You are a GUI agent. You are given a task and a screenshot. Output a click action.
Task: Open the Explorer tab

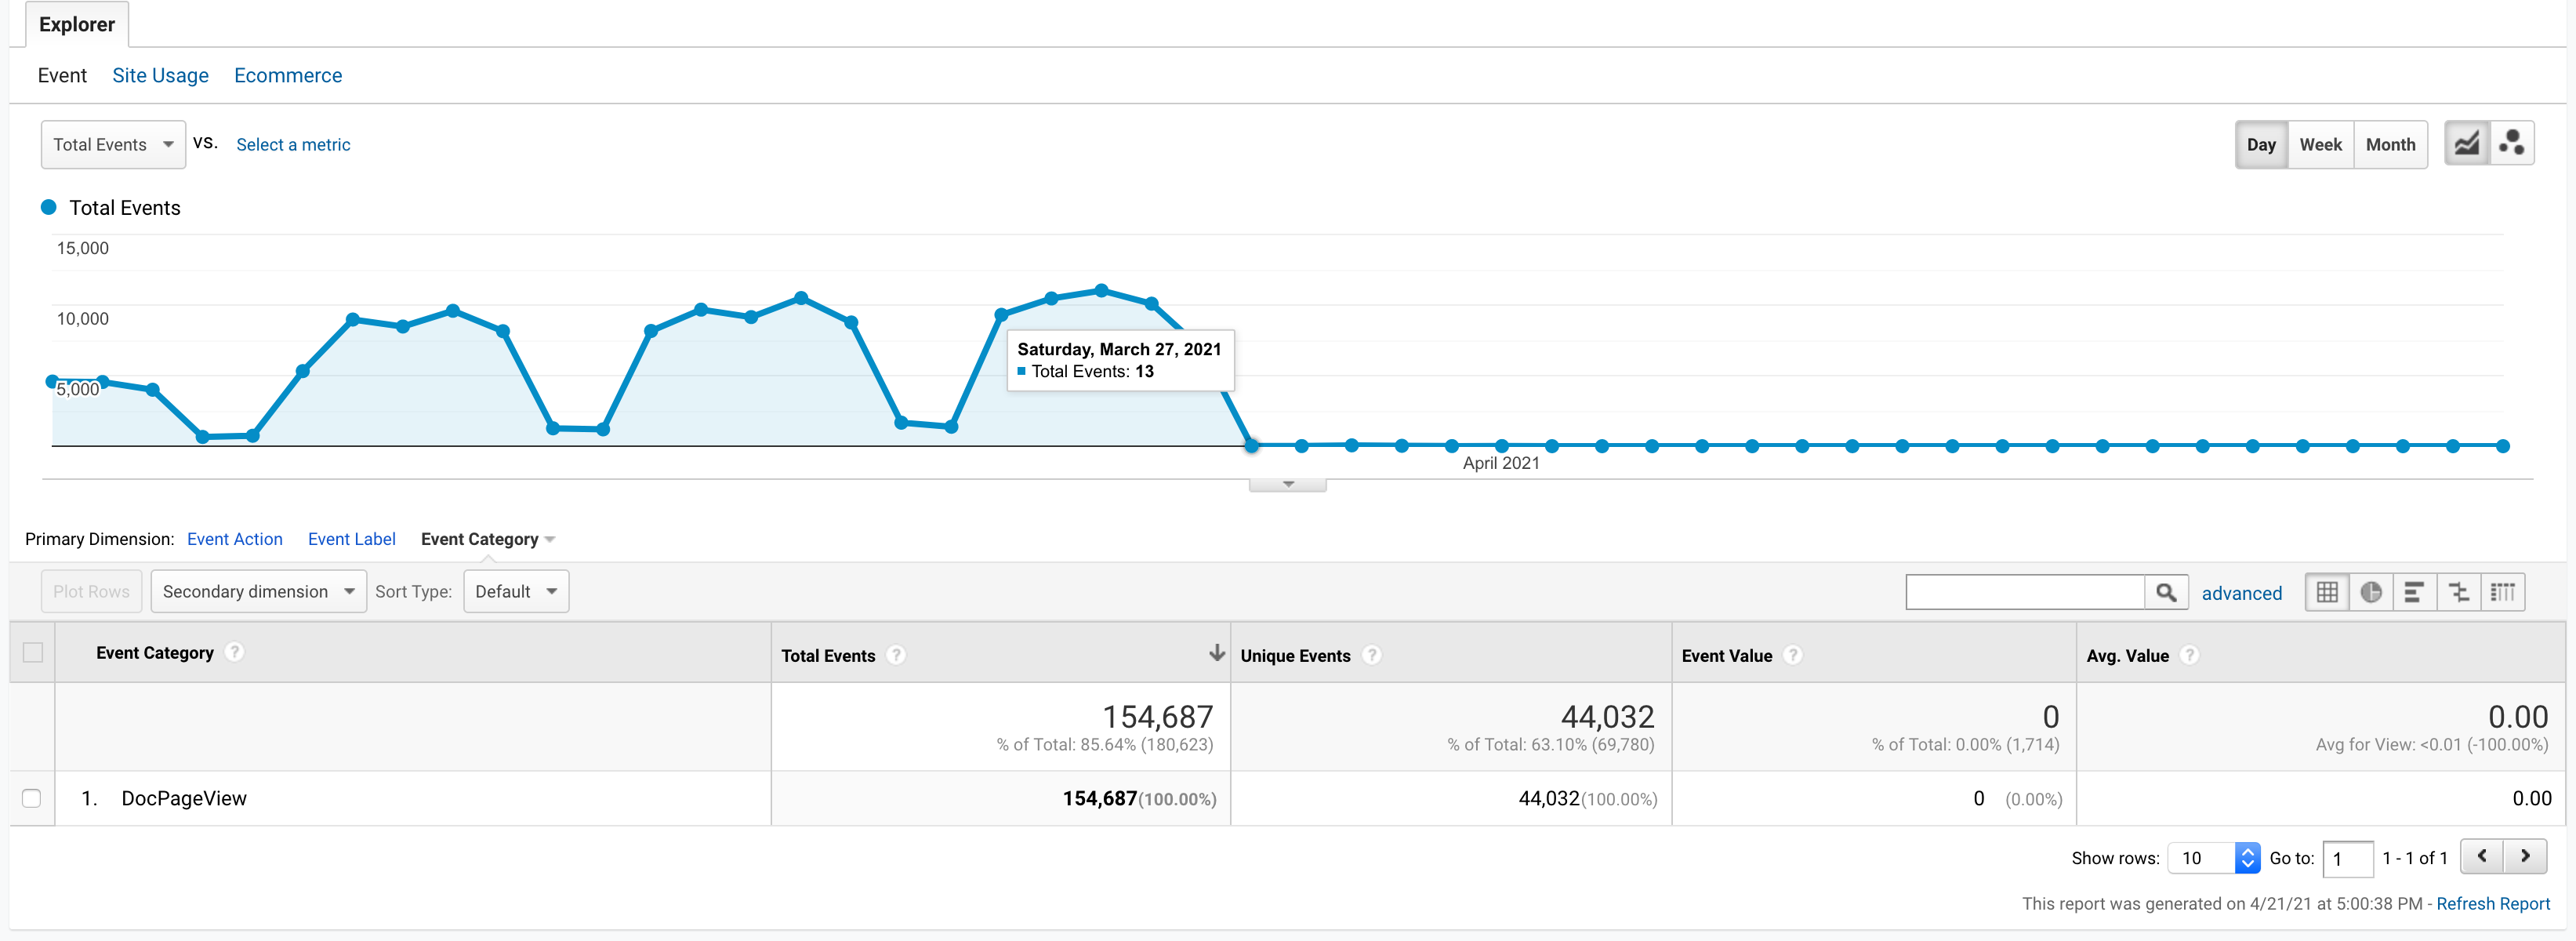[77, 24]
